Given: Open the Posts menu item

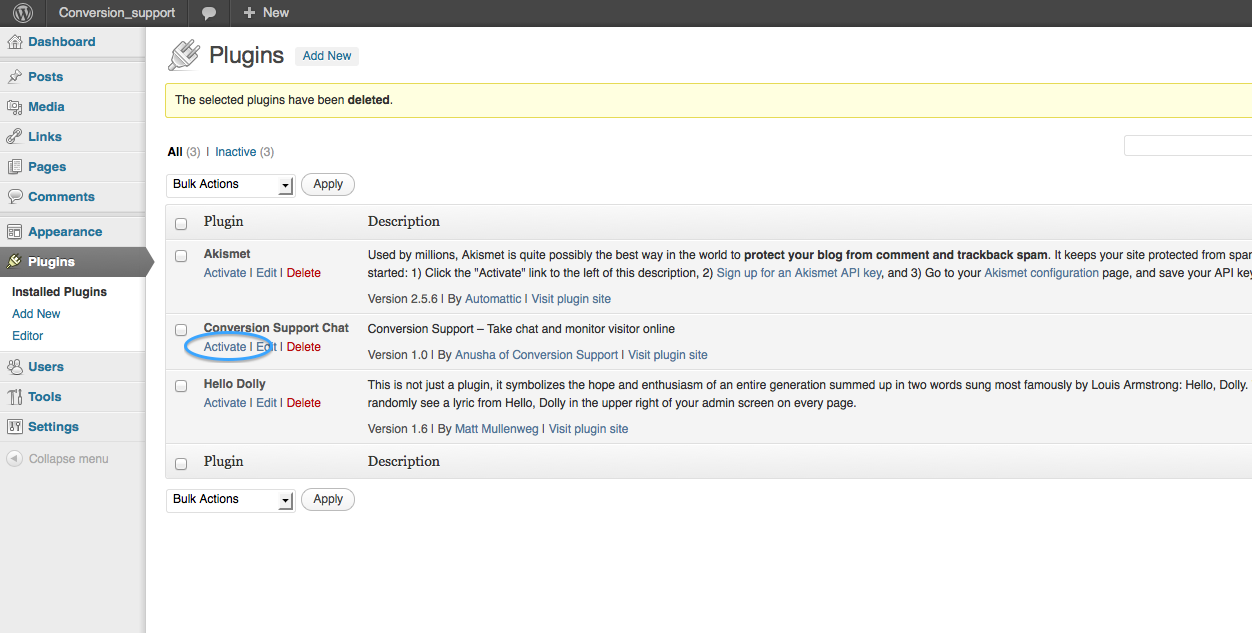Looking at the screenshot, I should coord(46,77).
